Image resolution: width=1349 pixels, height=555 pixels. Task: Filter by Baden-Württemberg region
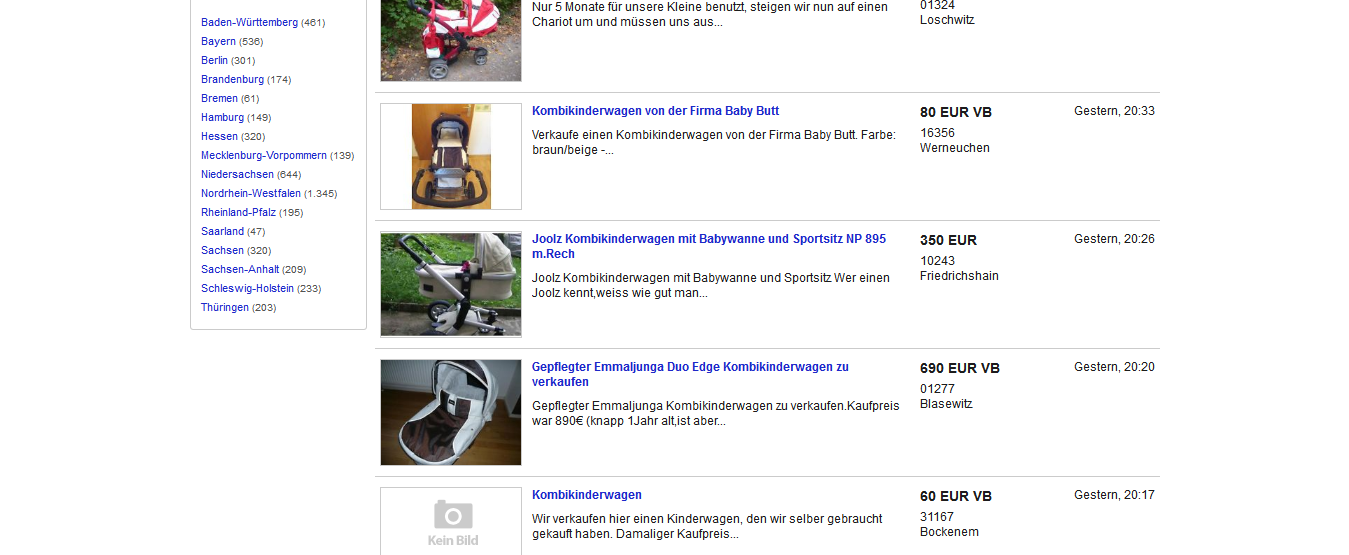[249, 22]
